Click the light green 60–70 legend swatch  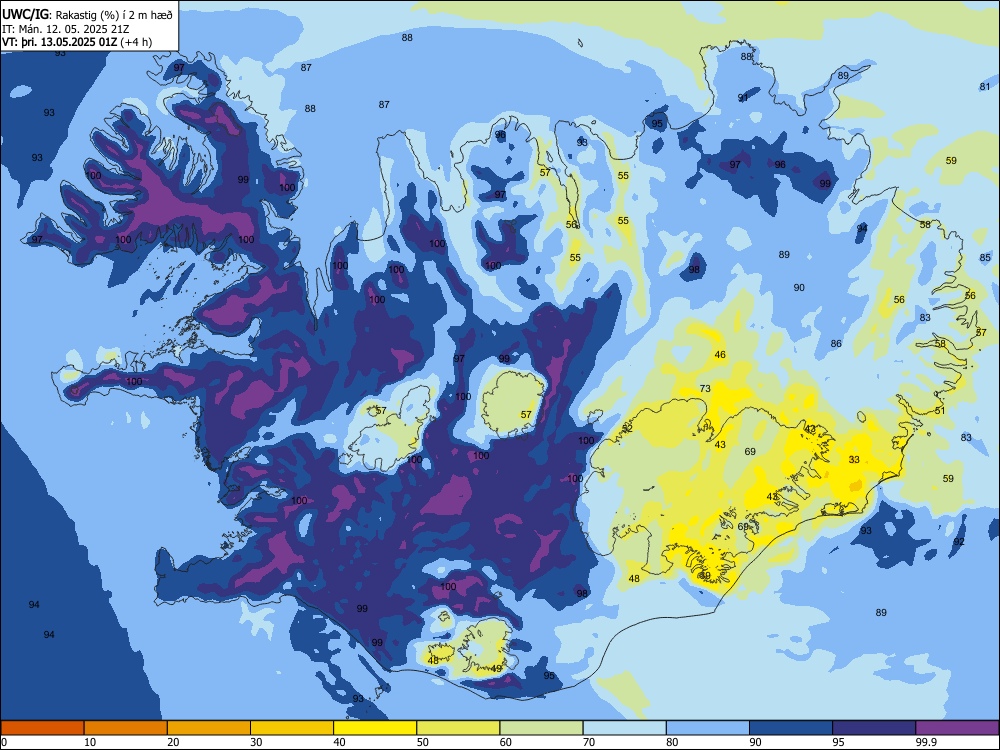click(541, 728)
